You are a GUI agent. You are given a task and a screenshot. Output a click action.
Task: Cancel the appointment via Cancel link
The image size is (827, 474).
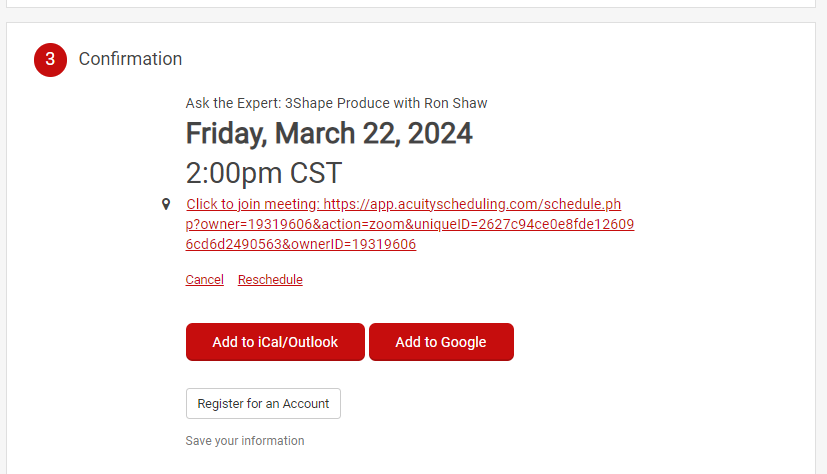204,280
